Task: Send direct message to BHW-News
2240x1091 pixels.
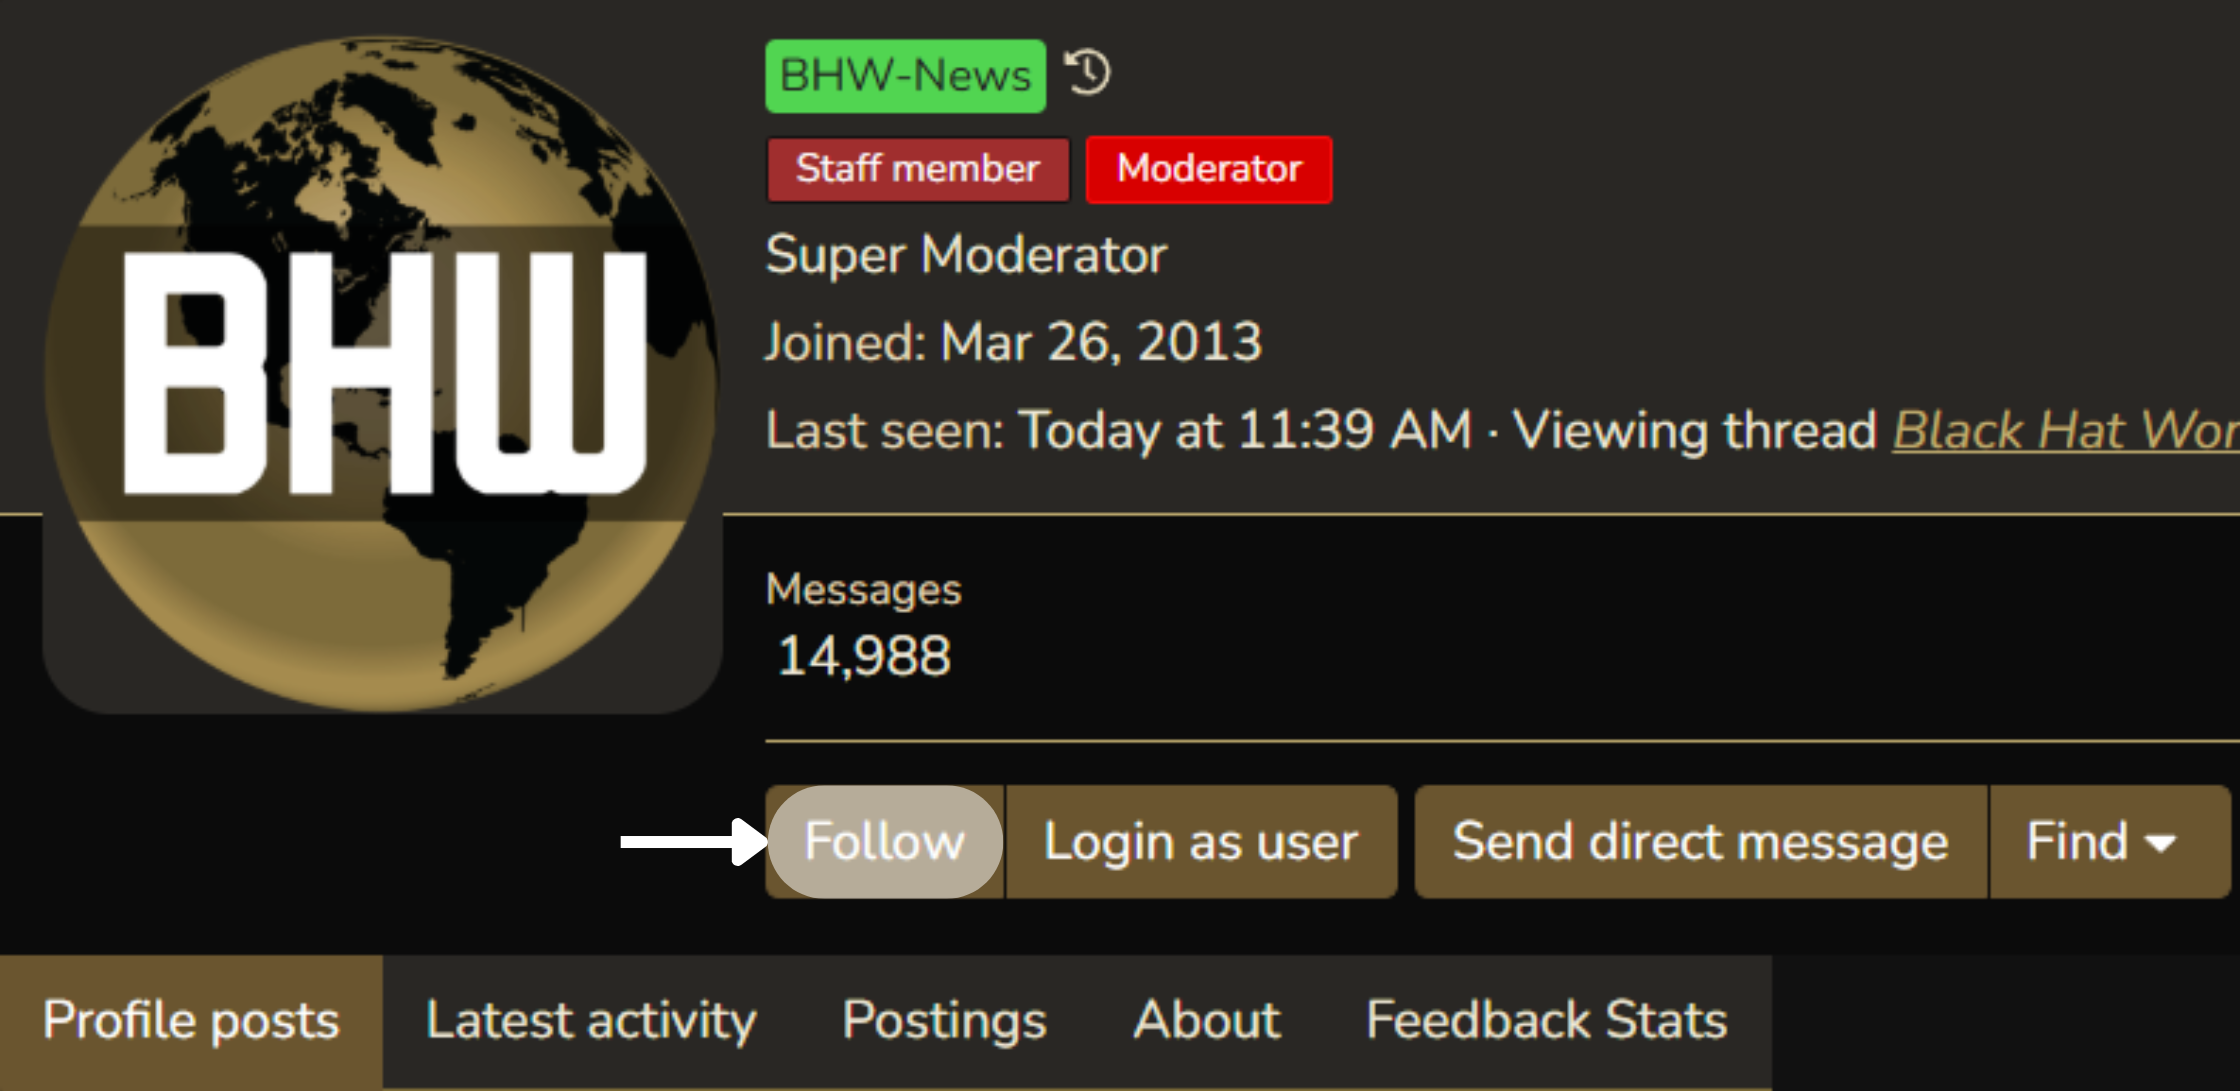Action: pyautogui.click(x=1700, y=841)
